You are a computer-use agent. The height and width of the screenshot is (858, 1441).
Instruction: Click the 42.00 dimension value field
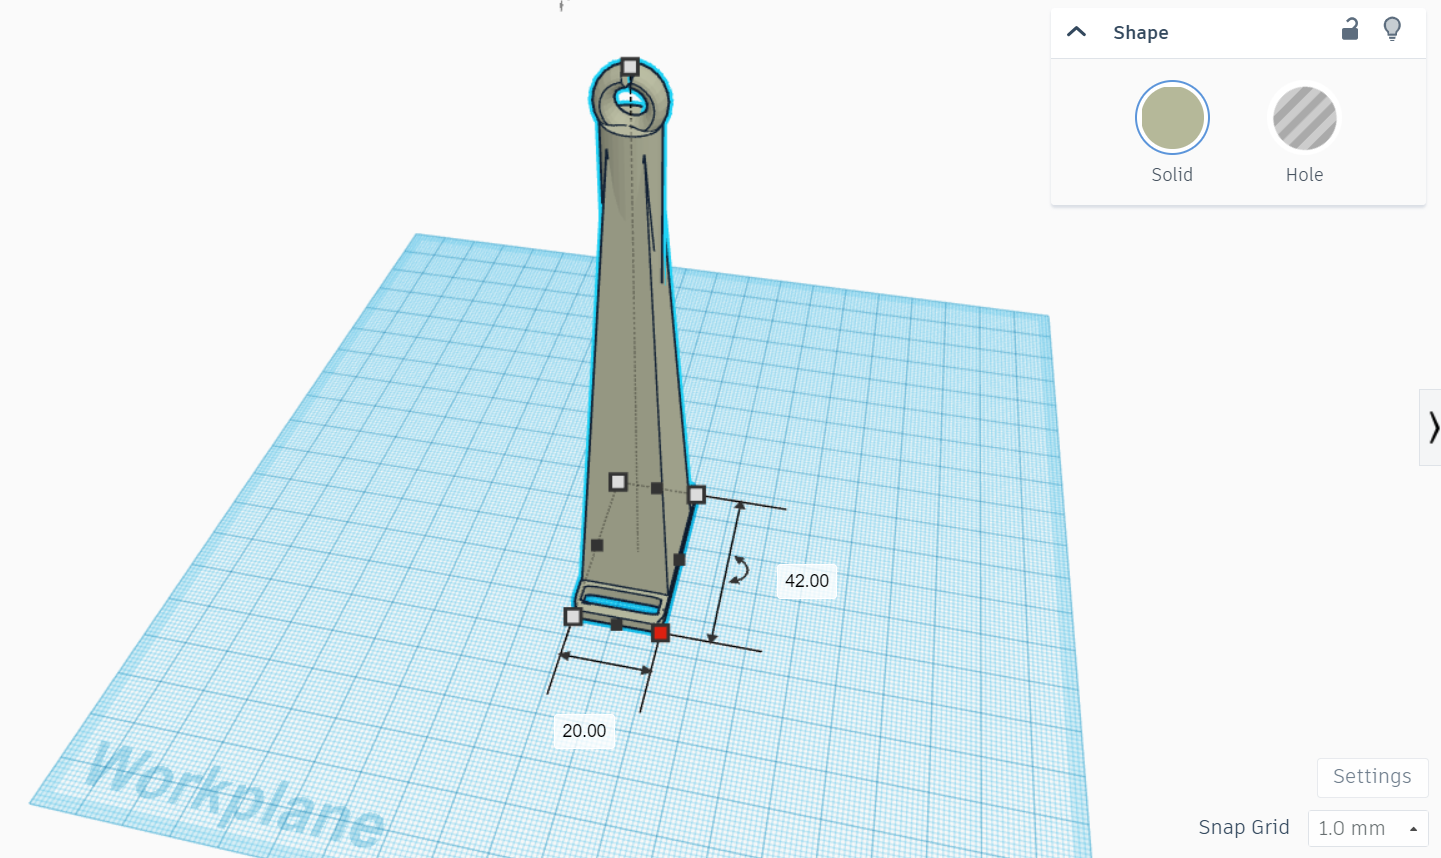pyautogui.click(x=806, y=581)
